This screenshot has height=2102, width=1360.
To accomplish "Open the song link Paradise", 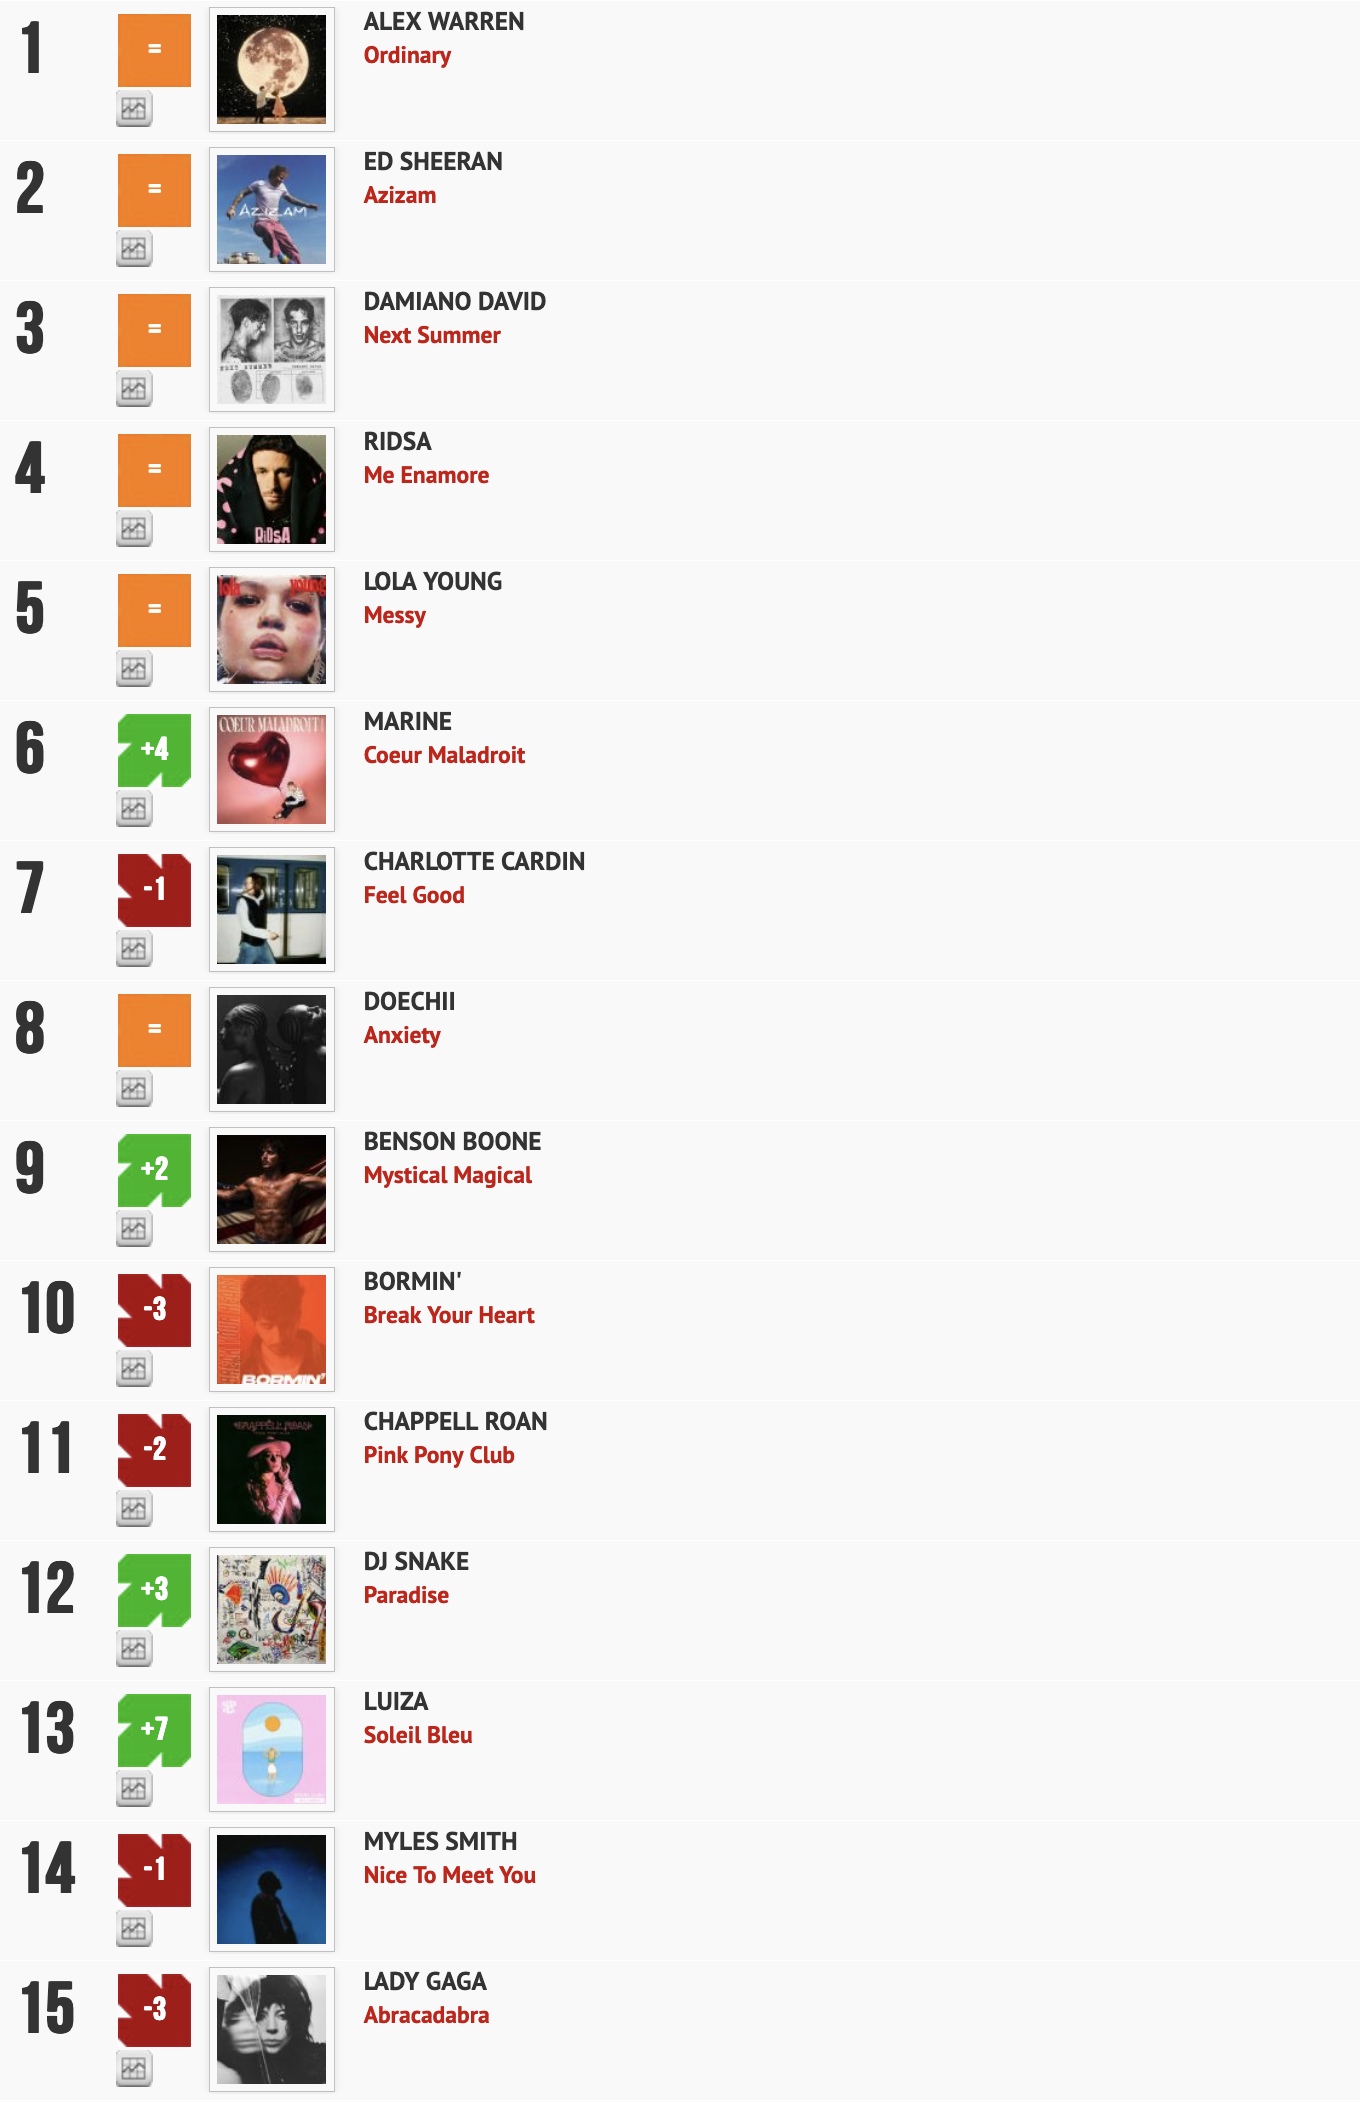I will click(x=406, y=1595).
